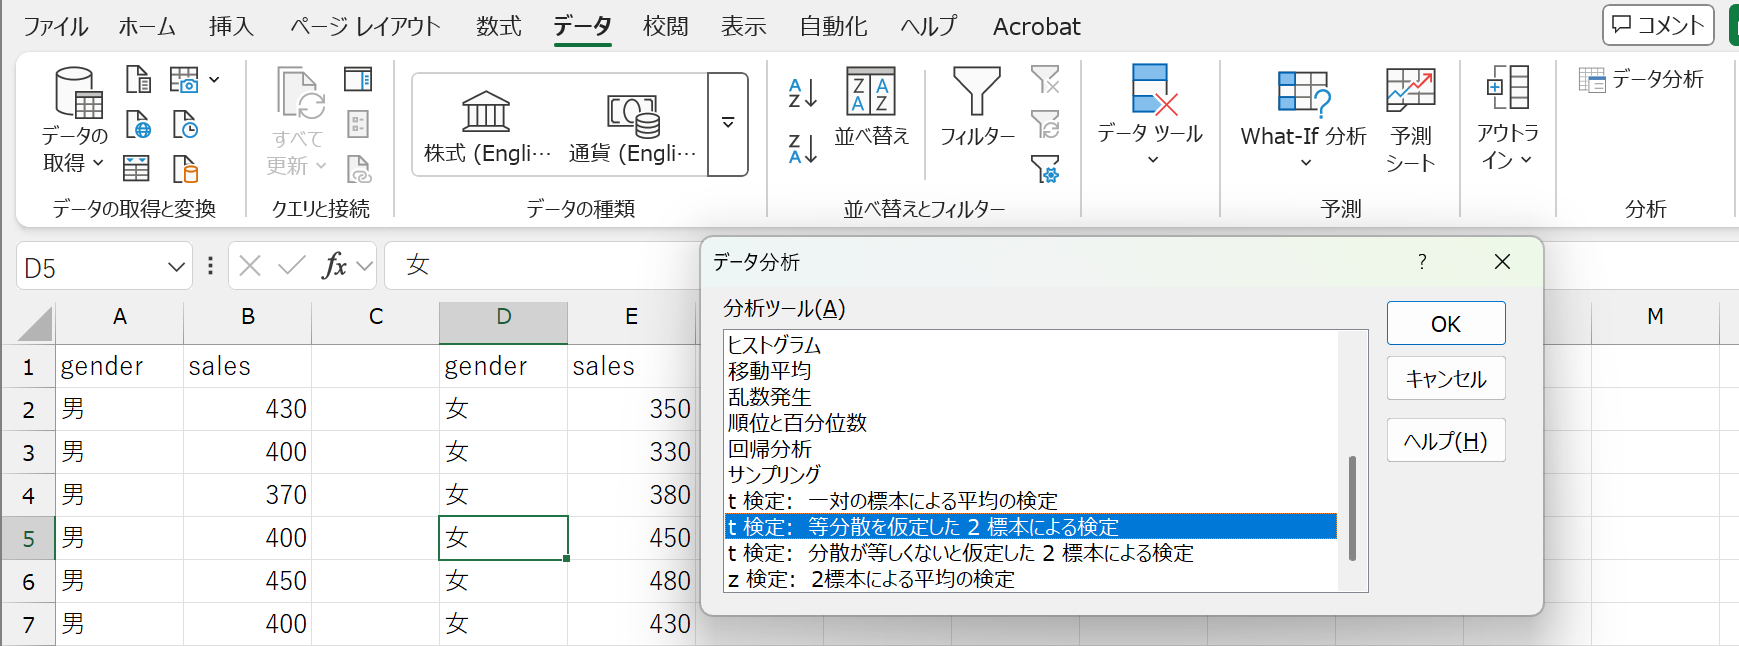This screenshot has height=646, width=1739.
Task: Select column D header
Action: click(503, 317)
